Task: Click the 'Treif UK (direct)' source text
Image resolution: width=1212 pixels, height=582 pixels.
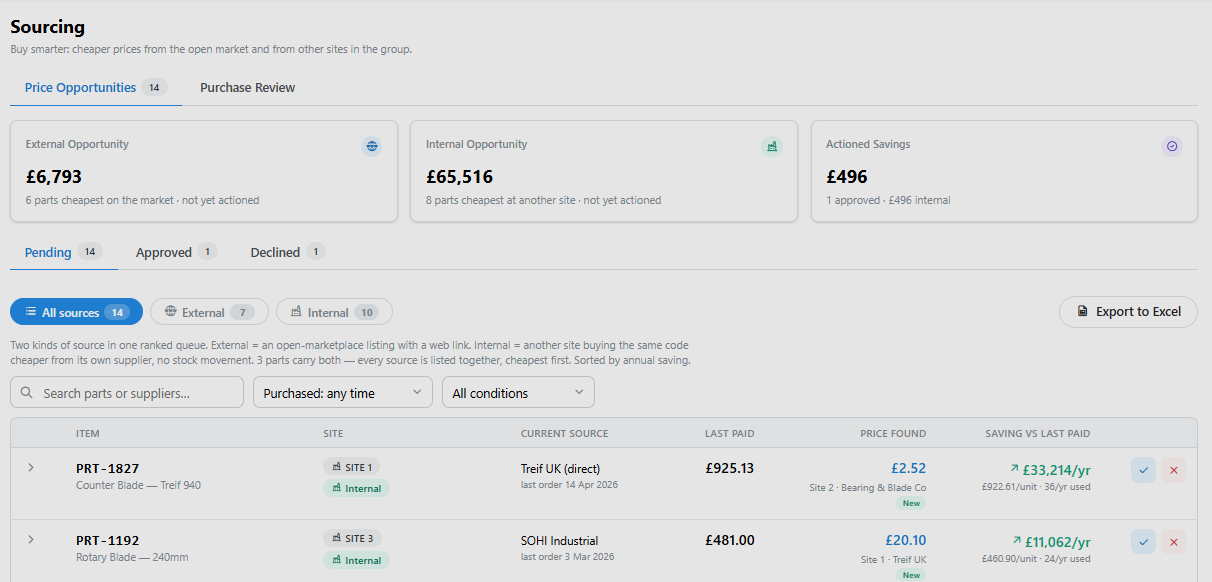Action: pos(560,468)
